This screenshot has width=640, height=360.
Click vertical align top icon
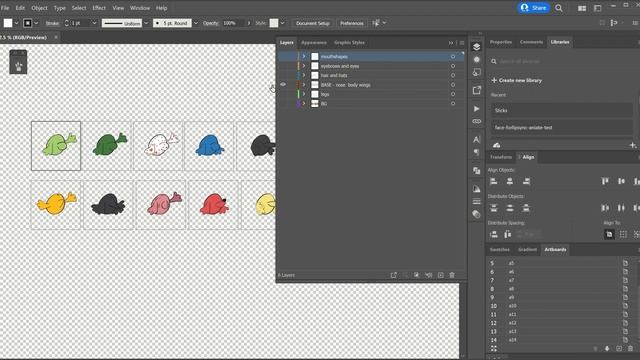[605, 181]
